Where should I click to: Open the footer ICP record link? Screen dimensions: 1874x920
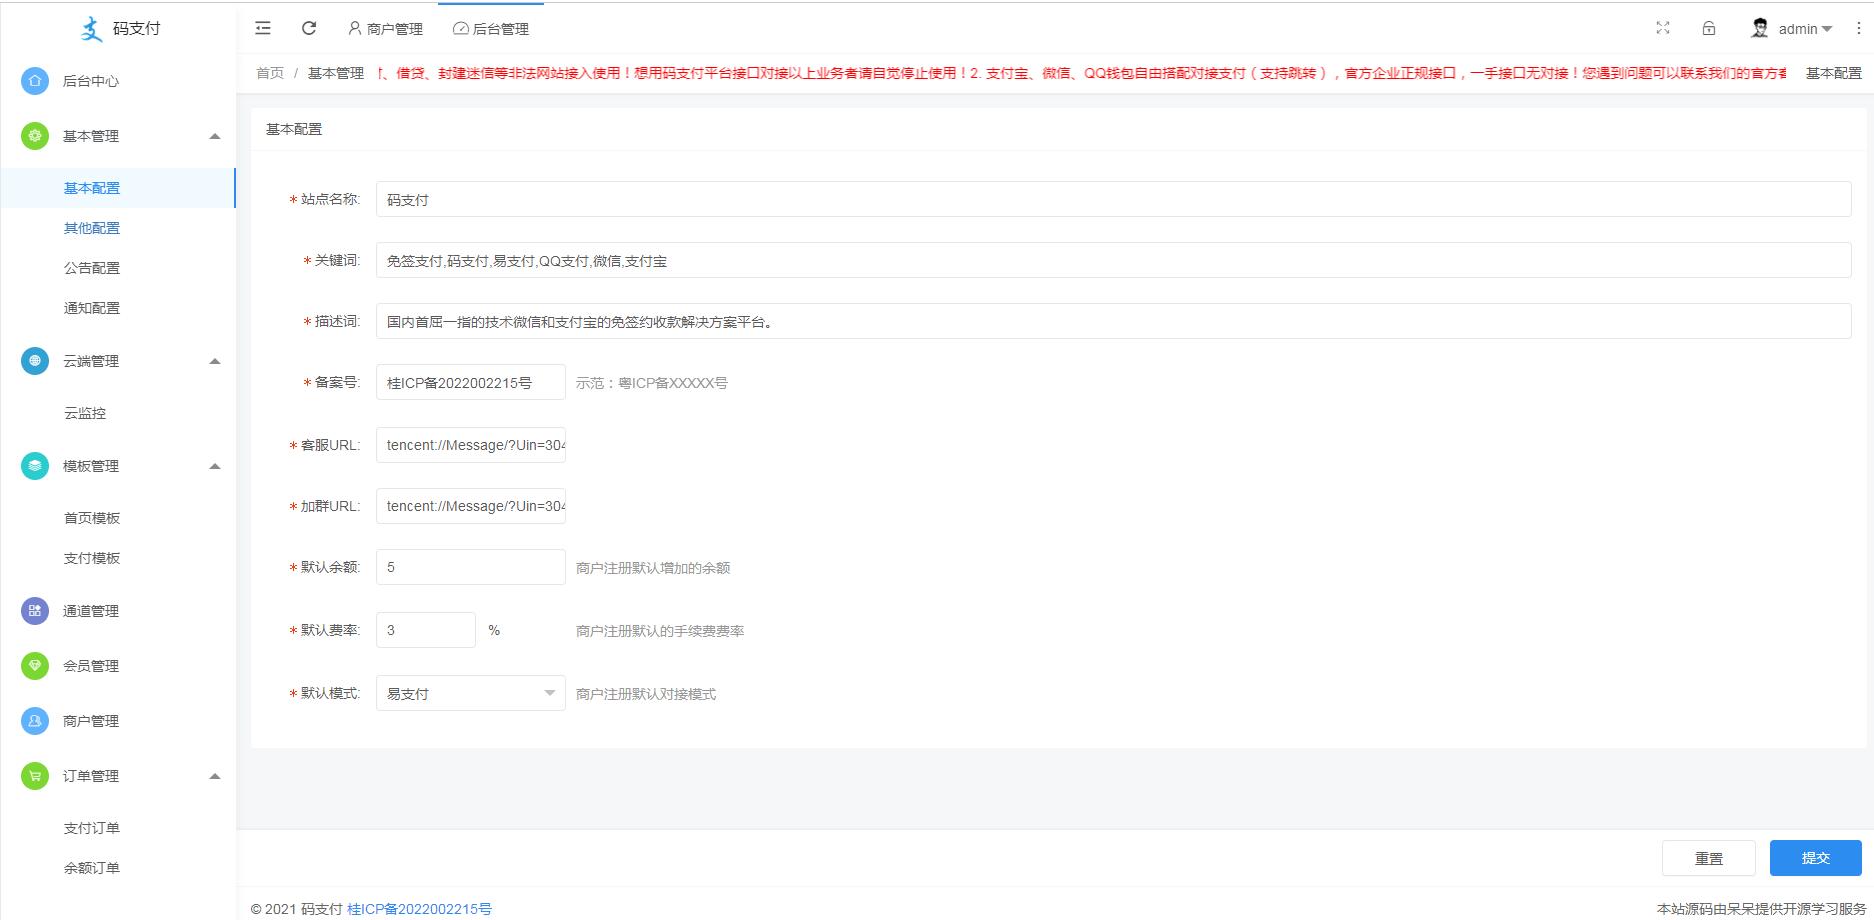419,909
